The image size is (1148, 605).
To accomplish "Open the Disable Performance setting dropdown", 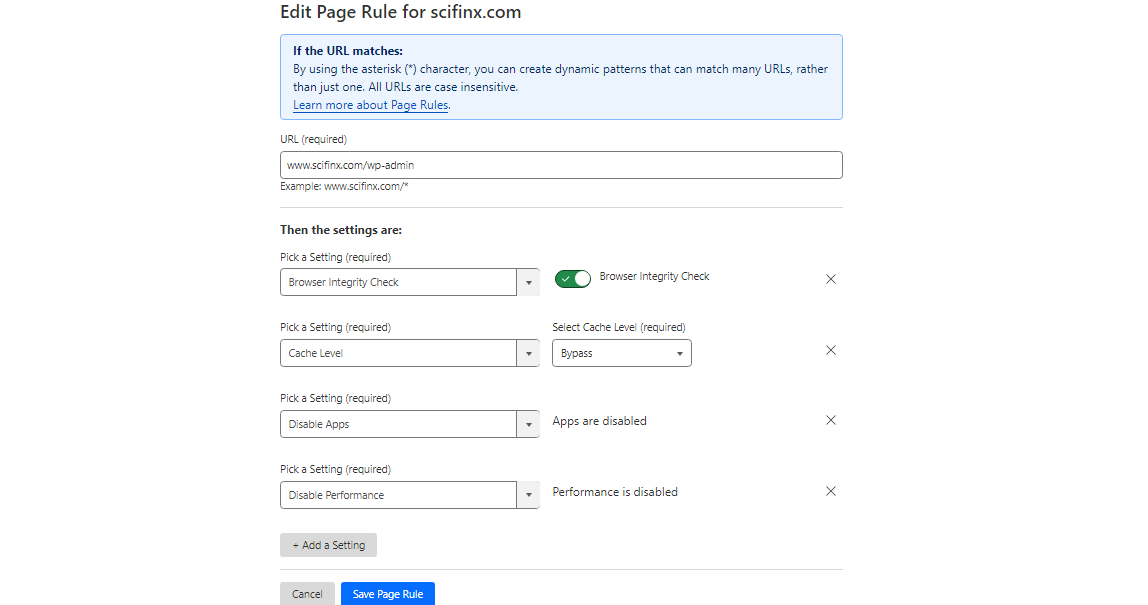I will tap(398, 495).
